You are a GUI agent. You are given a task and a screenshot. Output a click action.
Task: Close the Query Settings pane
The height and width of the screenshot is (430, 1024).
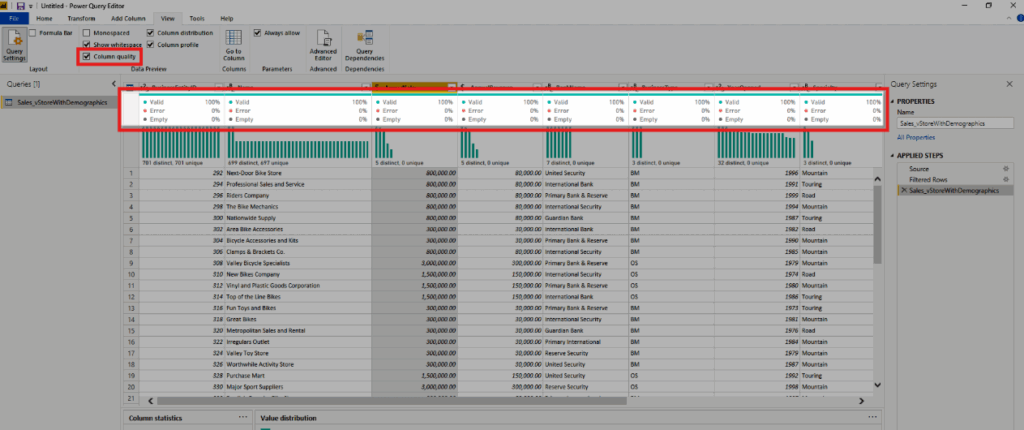tap(1010, 84)
